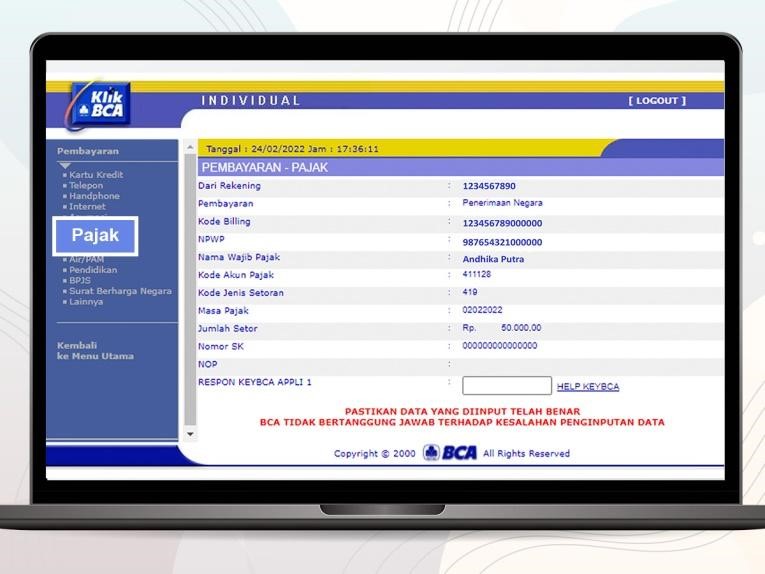Viewport: 765px width, 574px height.
Task: Click scrollbar up arrow
Action: (x=190, y=148)
